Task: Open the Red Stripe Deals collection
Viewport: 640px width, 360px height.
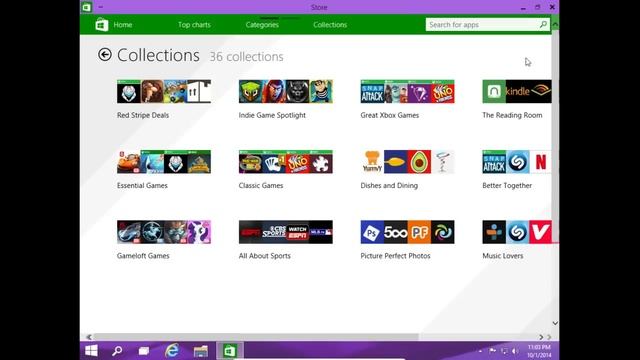Action: point(164,99)
